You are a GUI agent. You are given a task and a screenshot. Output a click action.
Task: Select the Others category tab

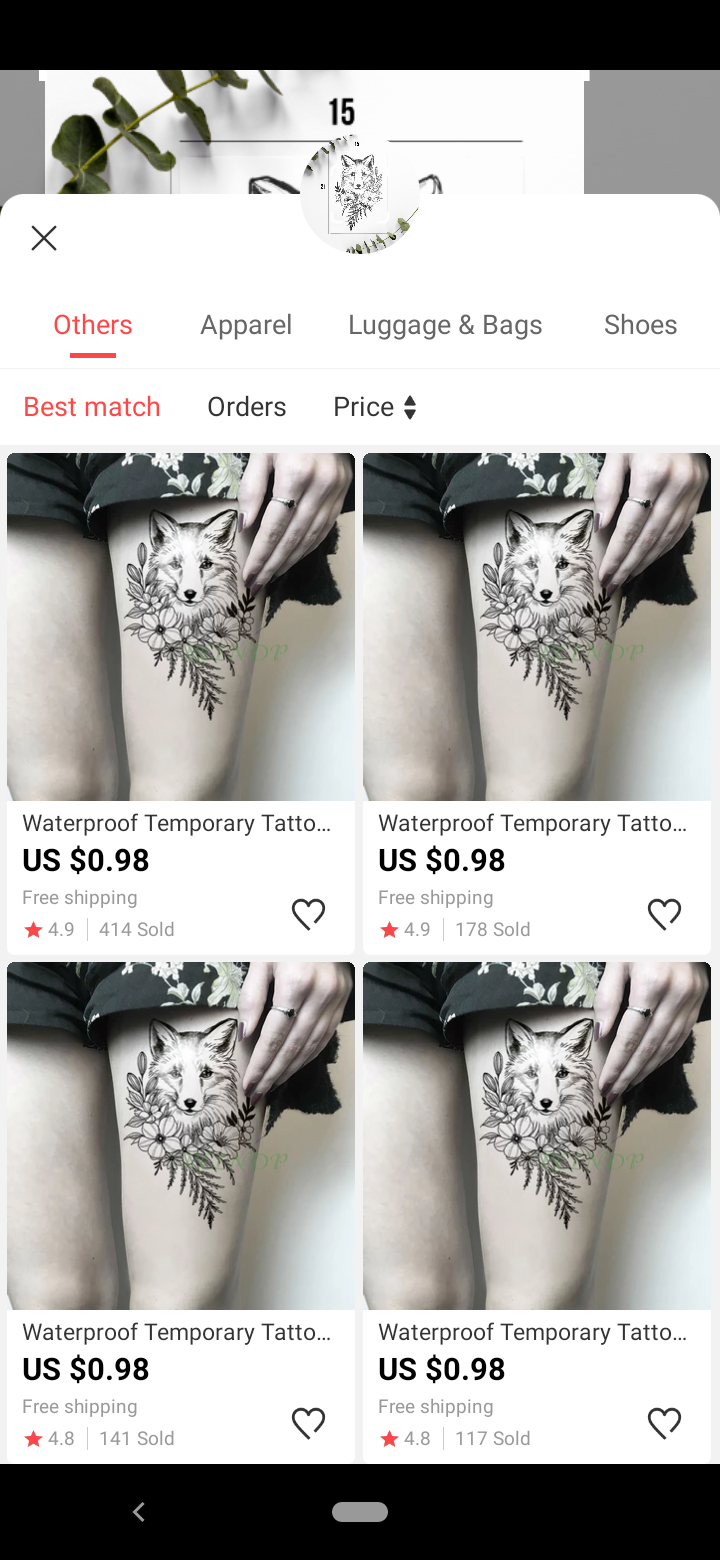pyautogui.click(x=93, y=325)
